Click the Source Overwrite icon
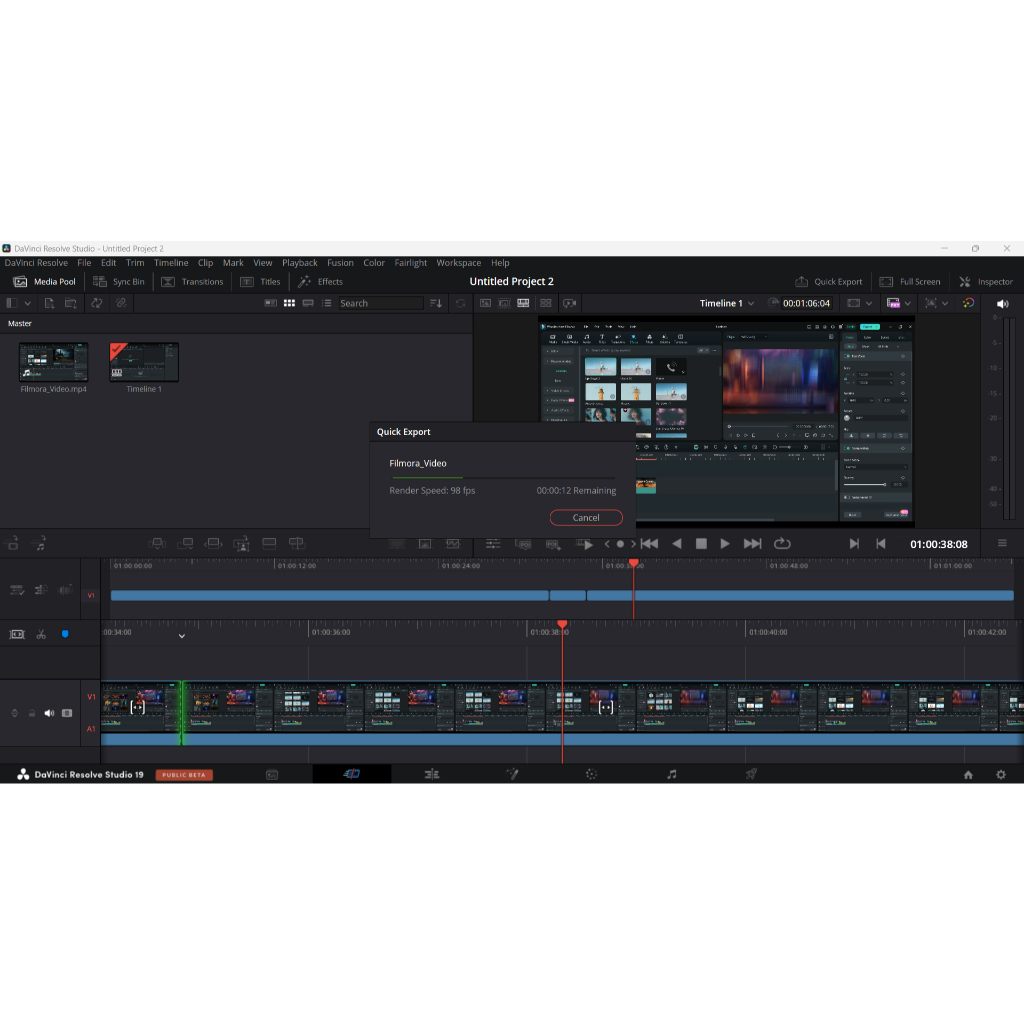Image resolution: width=1024 pixels, height=1024 pixels. (x=296, y=543)
